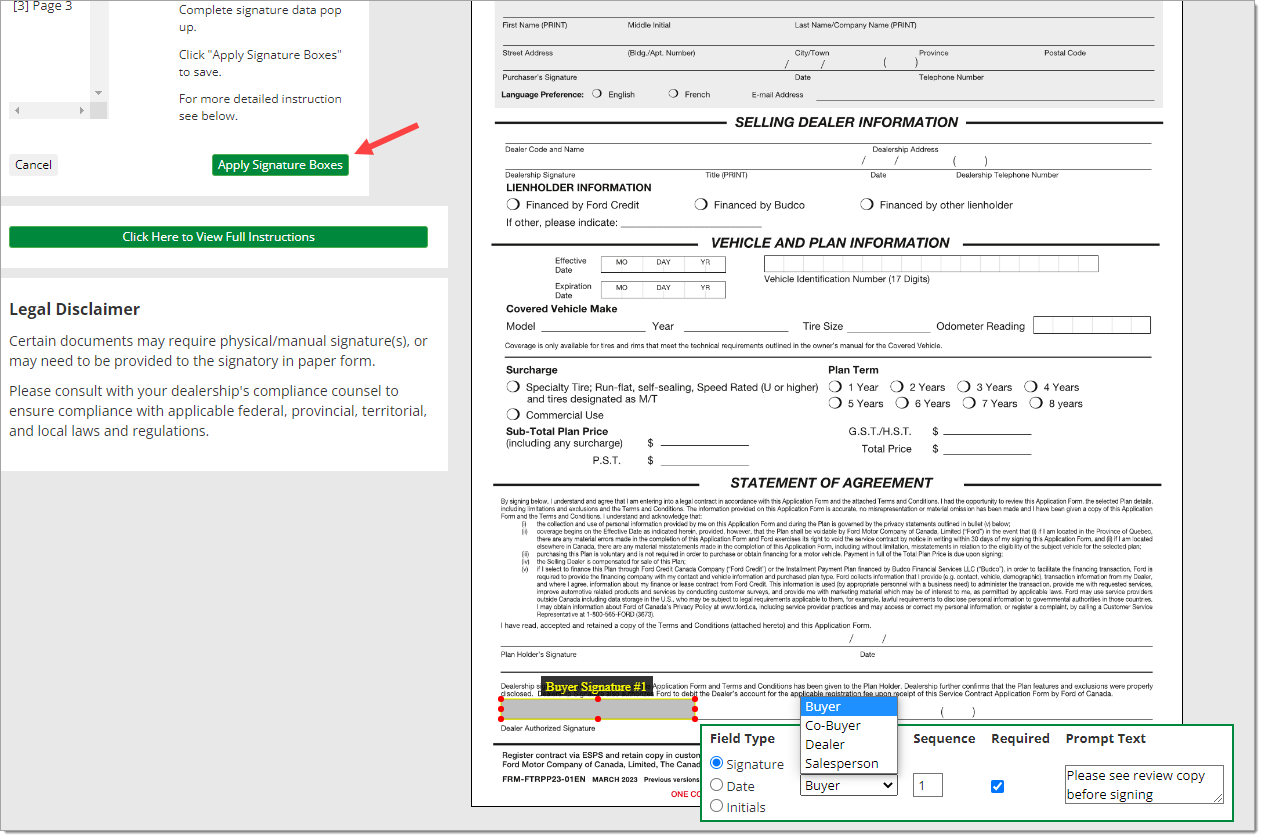Select Financed by Ford Credit option
1262x838 pixels.
(513, 204)
